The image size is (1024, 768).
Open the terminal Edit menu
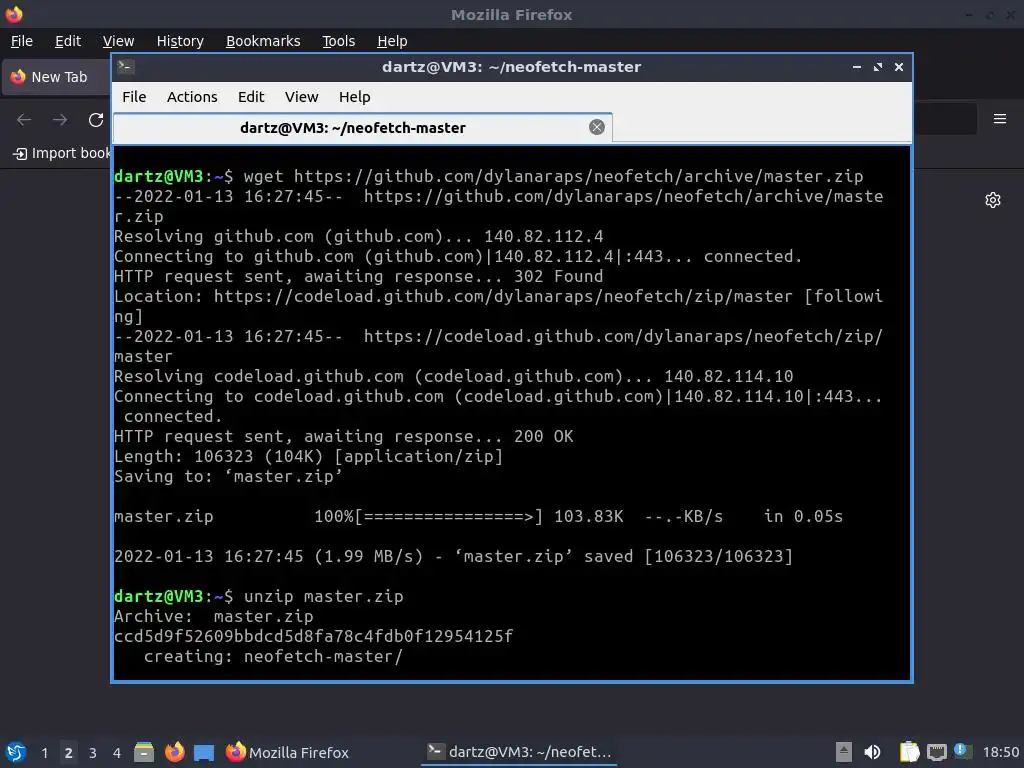tap(251, 97)
